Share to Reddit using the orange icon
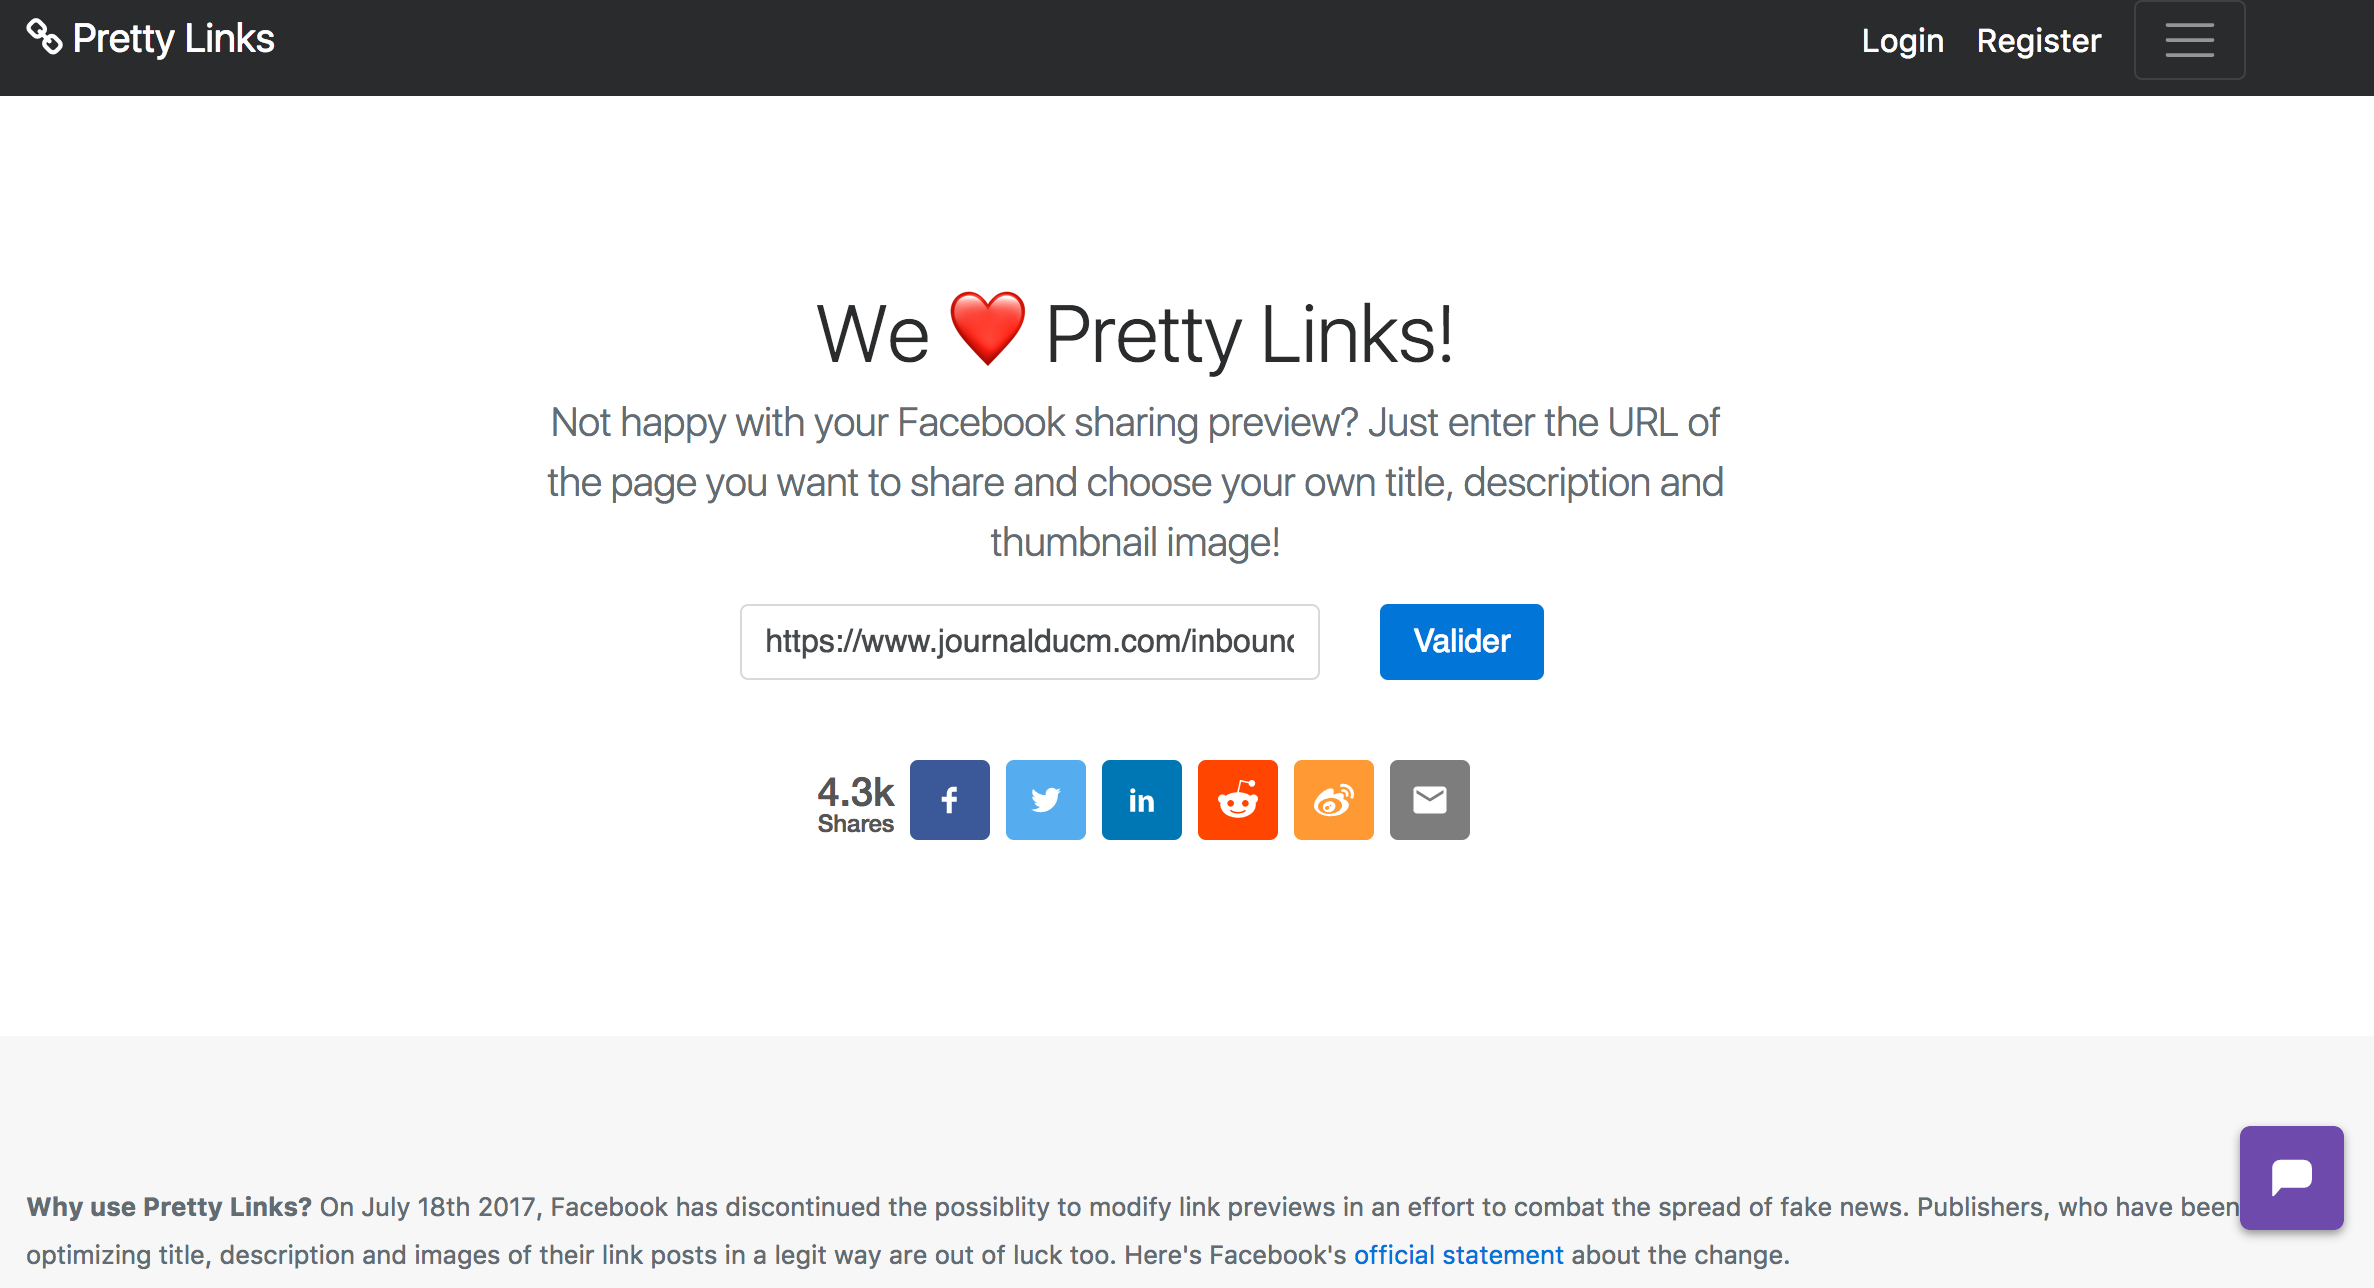The height and width of the screenshot is (1288, 2374). point(1237,799)
